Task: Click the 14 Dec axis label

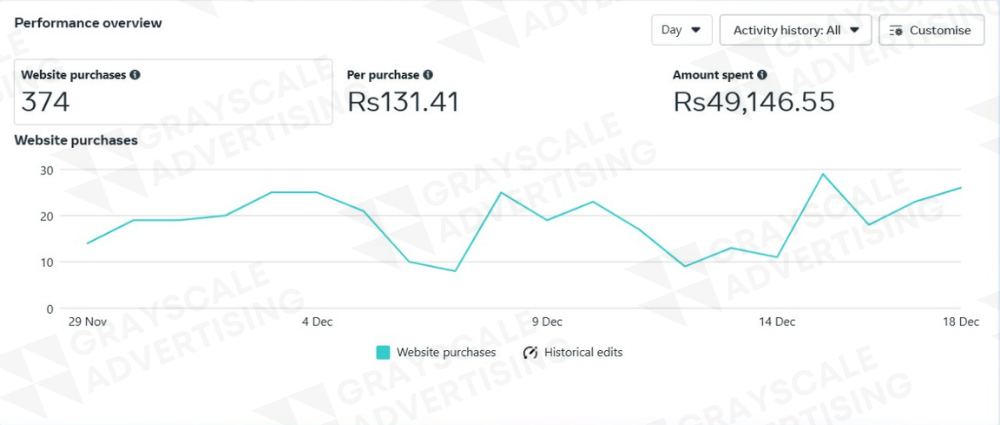Action: coord(777,322)
